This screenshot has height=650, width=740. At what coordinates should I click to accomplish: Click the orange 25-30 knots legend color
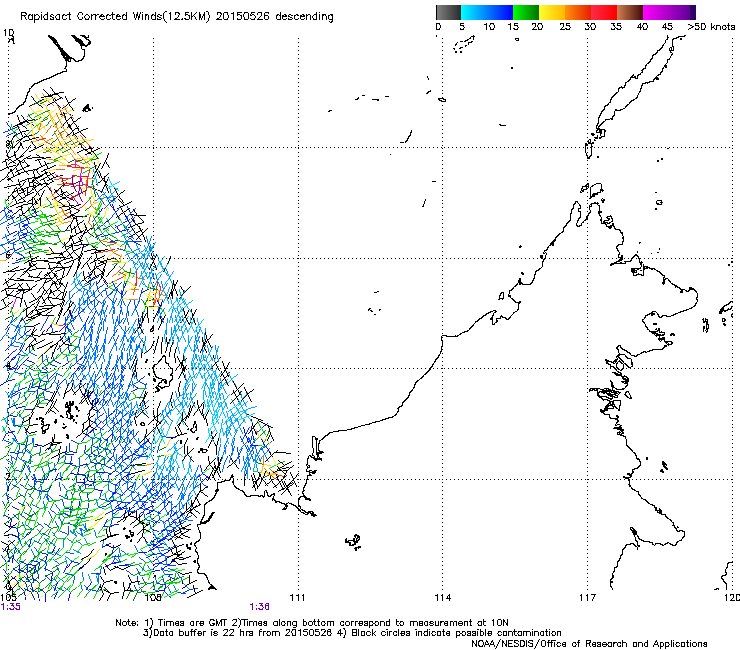tap(578, 12)
